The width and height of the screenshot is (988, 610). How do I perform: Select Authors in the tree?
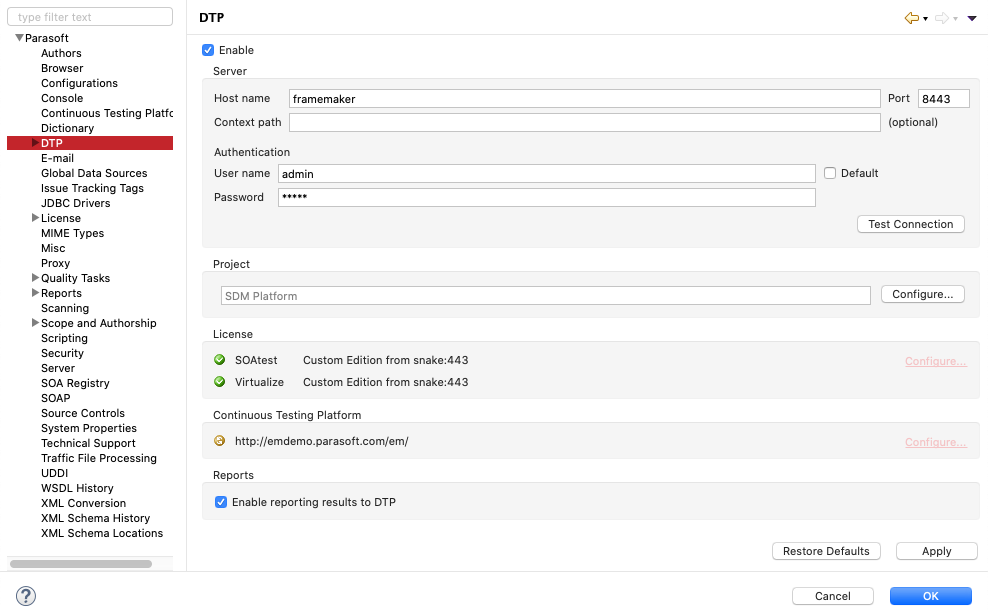pyautogui.click(x=61, y=54)
